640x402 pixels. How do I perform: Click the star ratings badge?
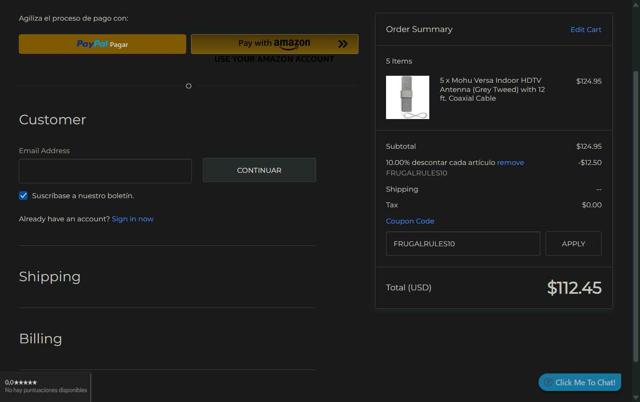tap(45, 386)
